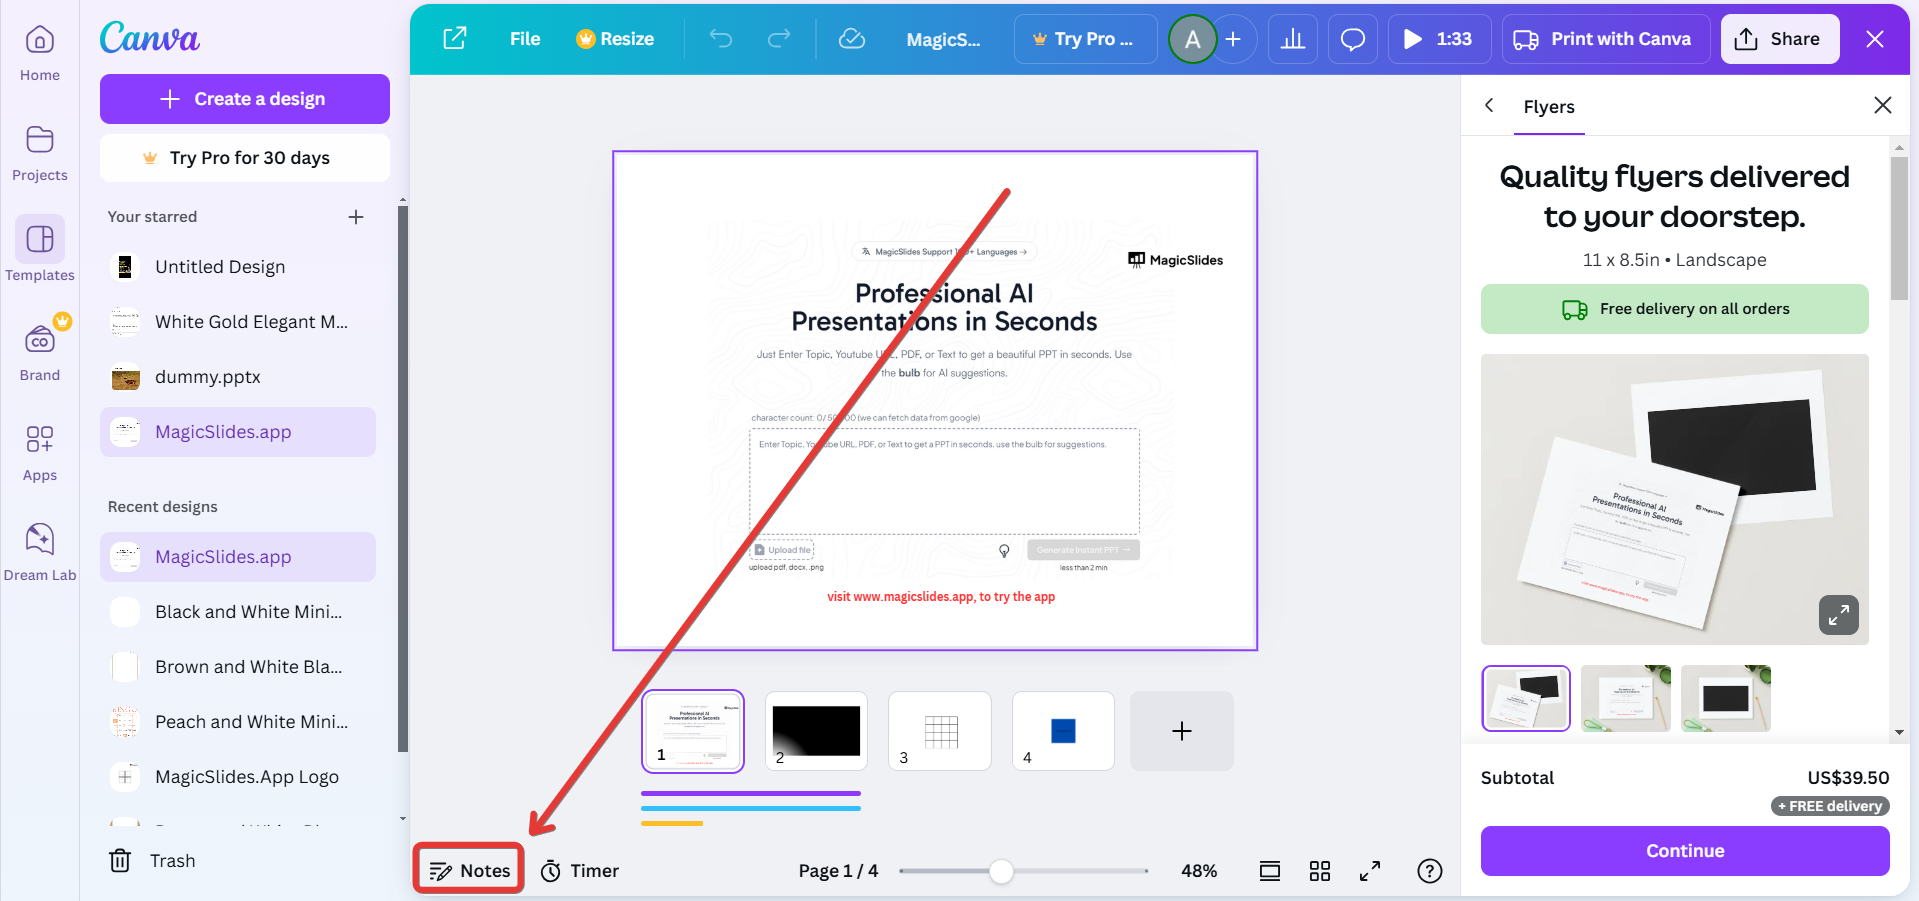Click Continue to proceed with order
The height and width of the screenshot is (901, 1919).
pyautogui.click(x=1685, y=851)
